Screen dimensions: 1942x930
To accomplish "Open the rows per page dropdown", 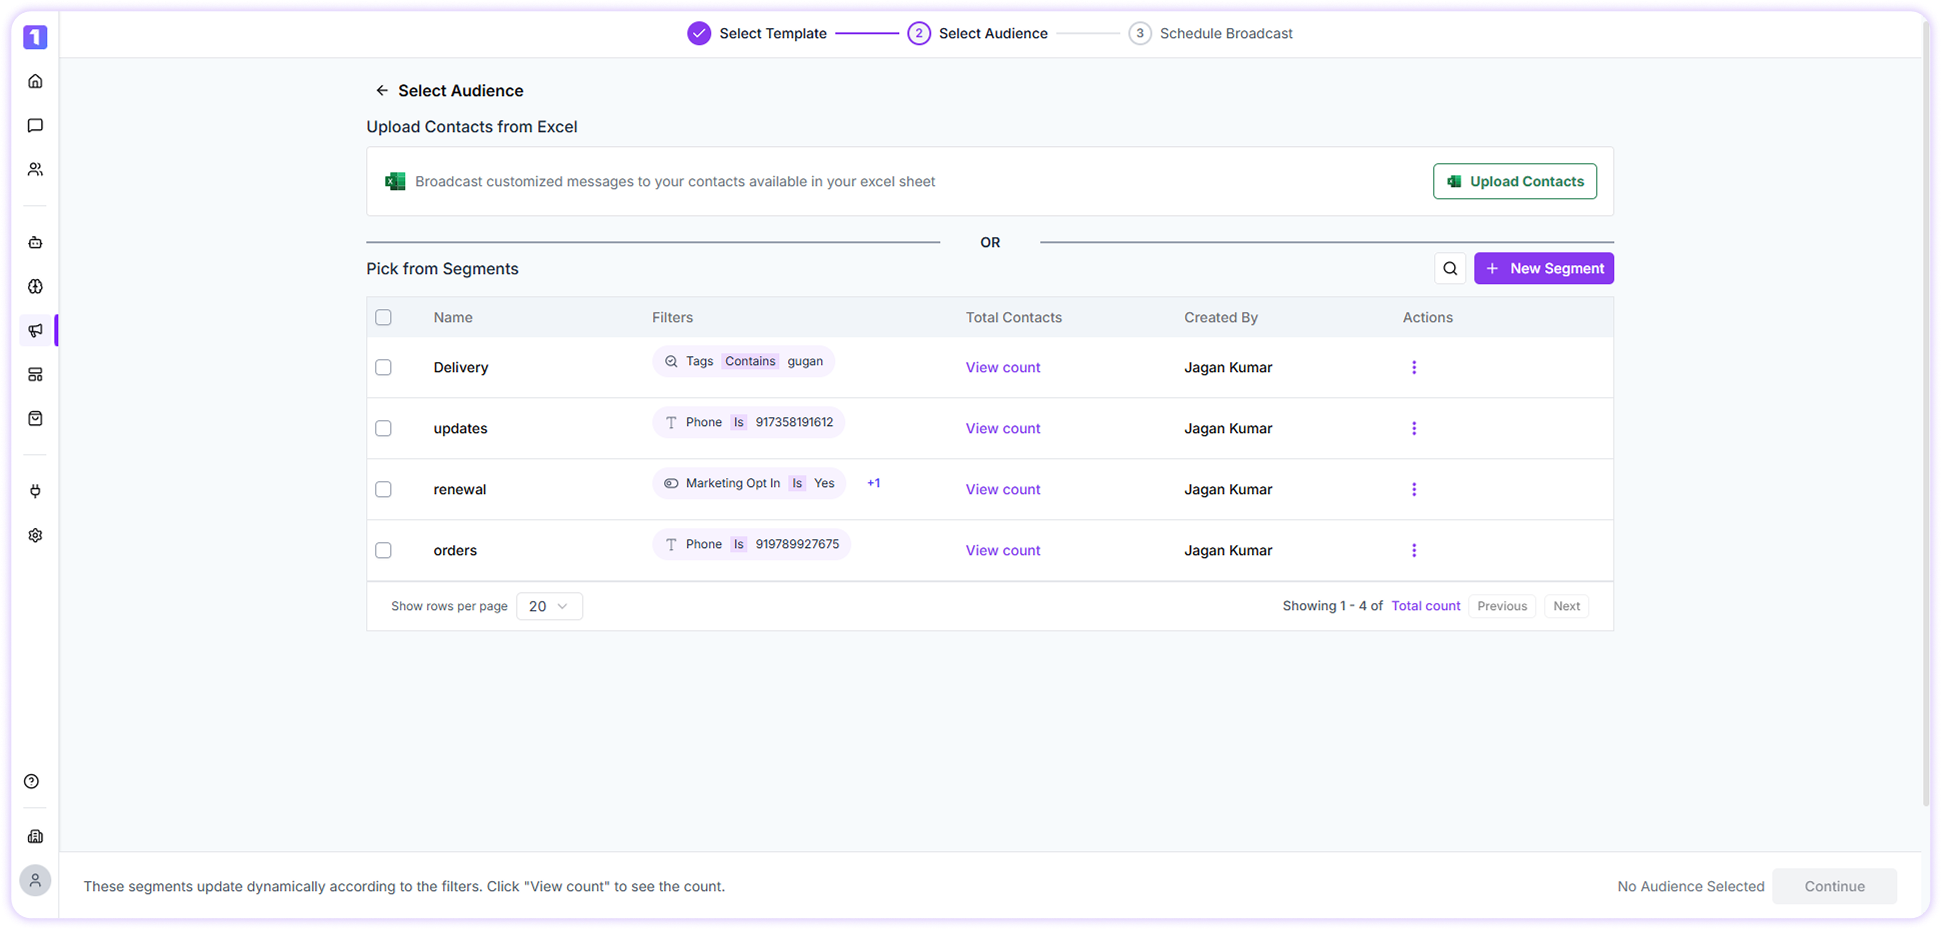I will pyautogui.click(x=549, y=606).
